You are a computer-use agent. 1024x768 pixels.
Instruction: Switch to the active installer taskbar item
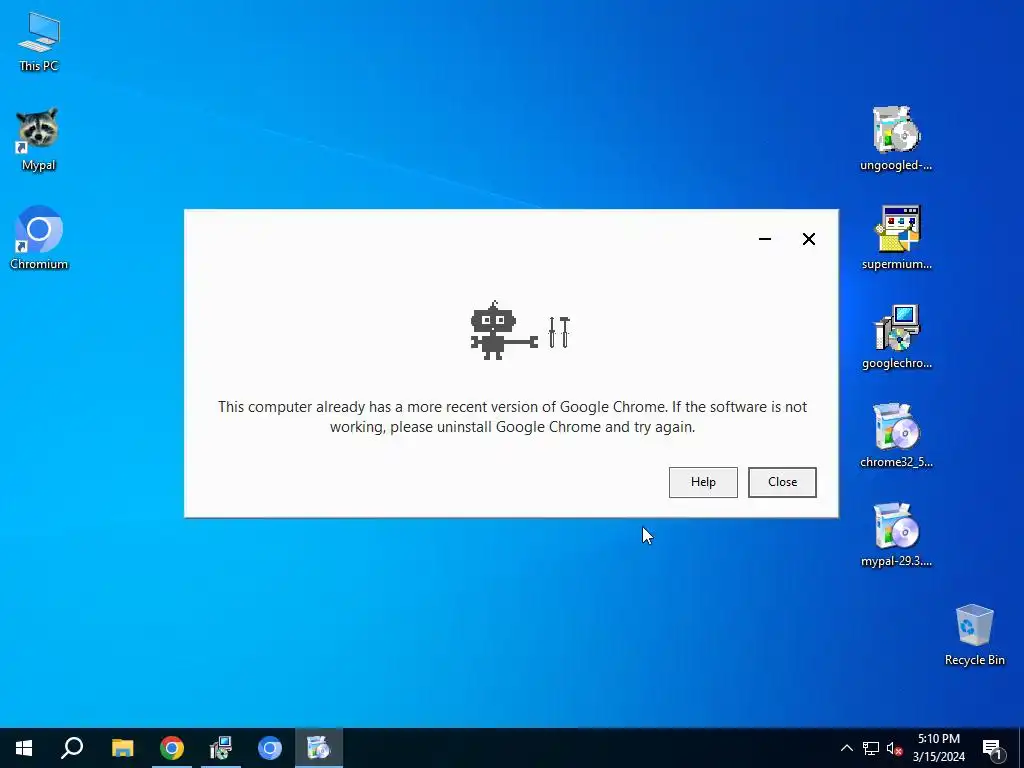319,748
